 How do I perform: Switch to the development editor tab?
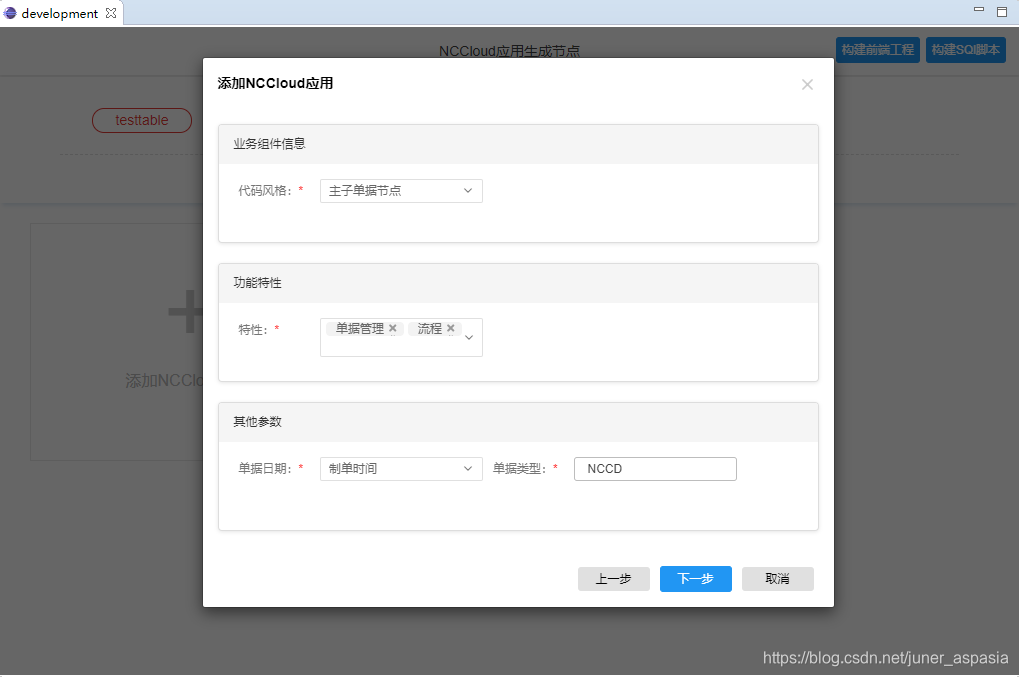(60, 14)
